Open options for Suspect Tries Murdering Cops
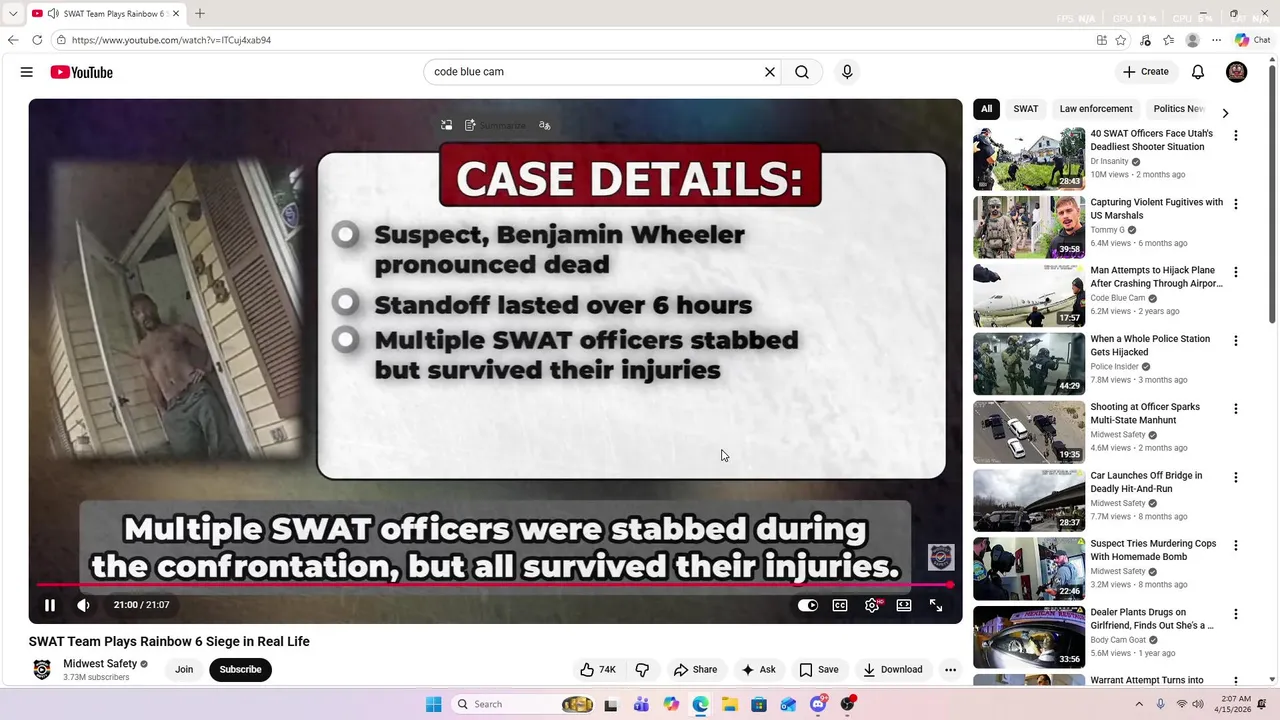The image size is (1280, 720). tap(1236, 546)
